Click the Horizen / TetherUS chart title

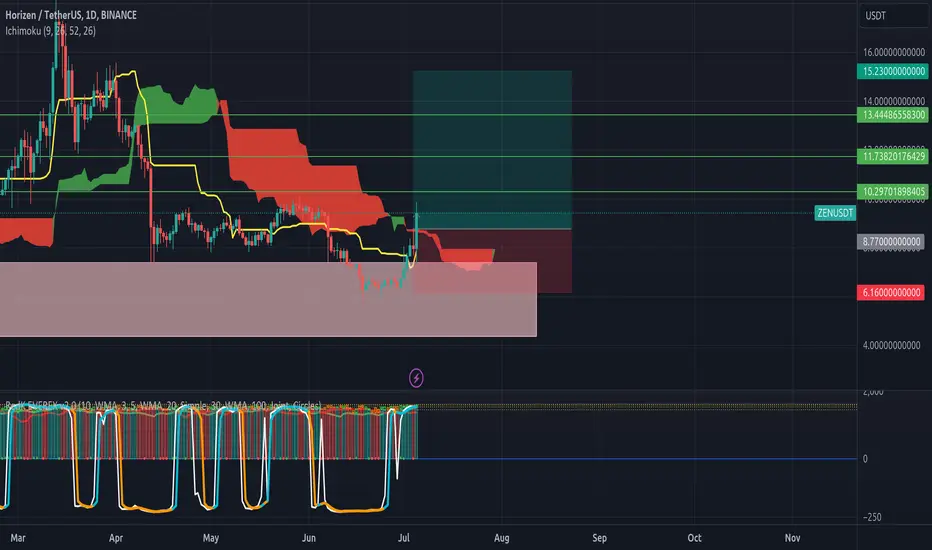[71, 15]
